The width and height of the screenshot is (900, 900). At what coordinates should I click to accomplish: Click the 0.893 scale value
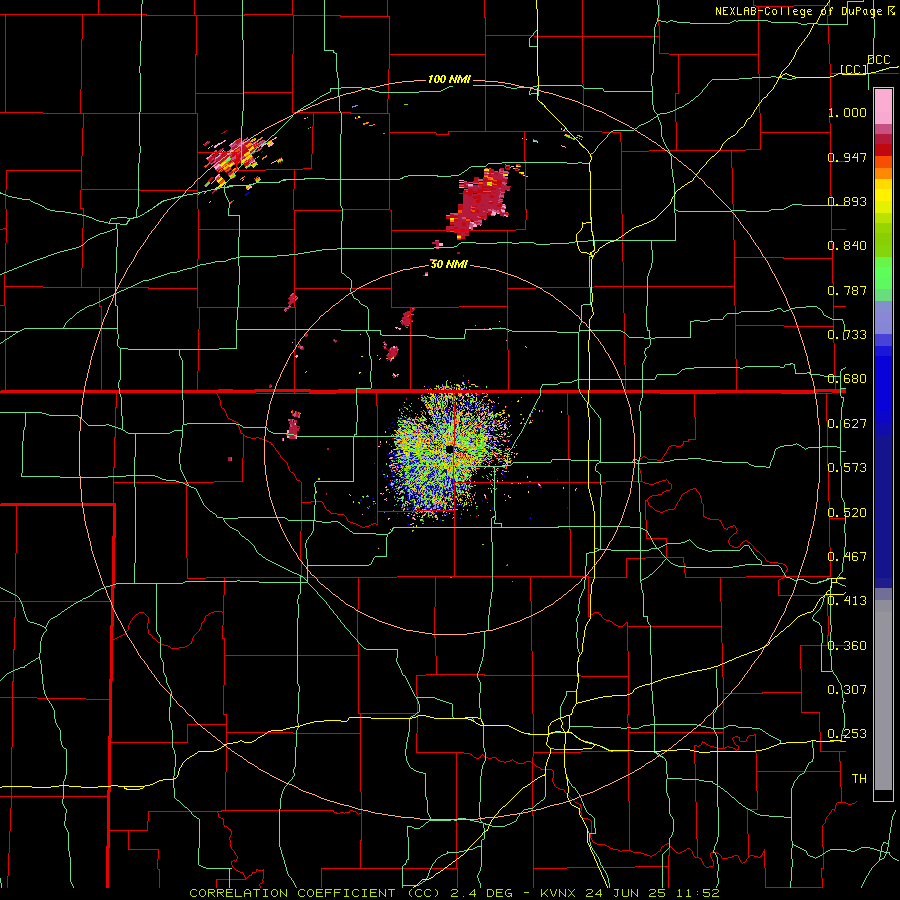point(847,201)
